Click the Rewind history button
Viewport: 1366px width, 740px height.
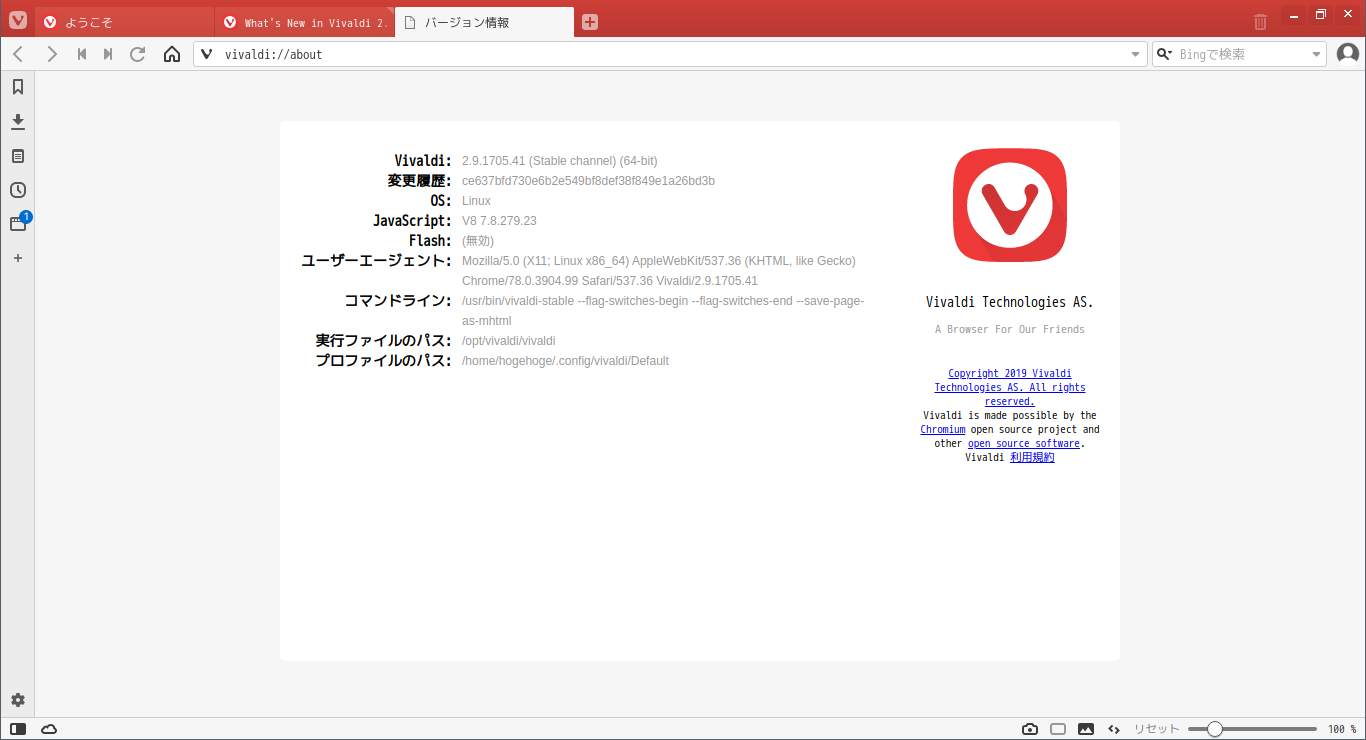82,54
